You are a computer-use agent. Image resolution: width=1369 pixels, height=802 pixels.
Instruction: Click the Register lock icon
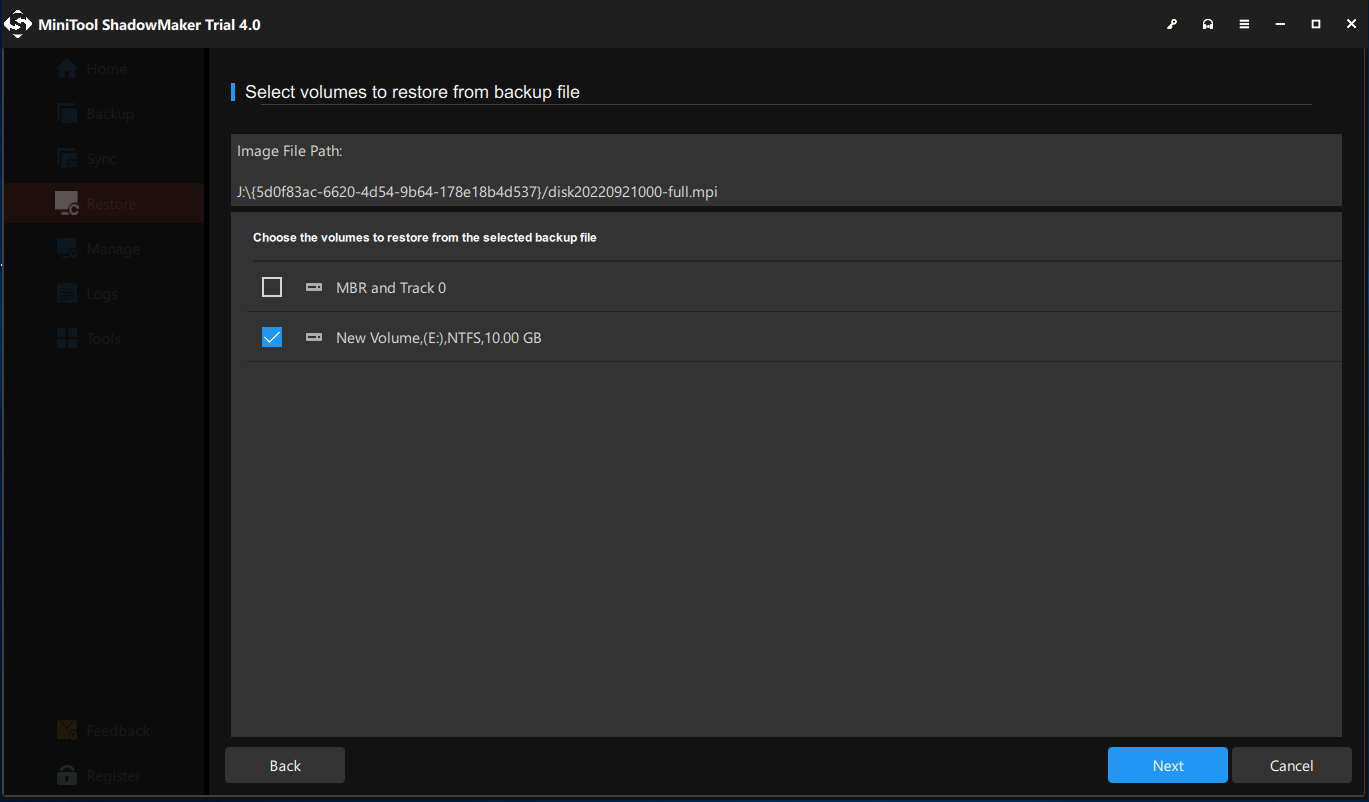pos(67,776)
